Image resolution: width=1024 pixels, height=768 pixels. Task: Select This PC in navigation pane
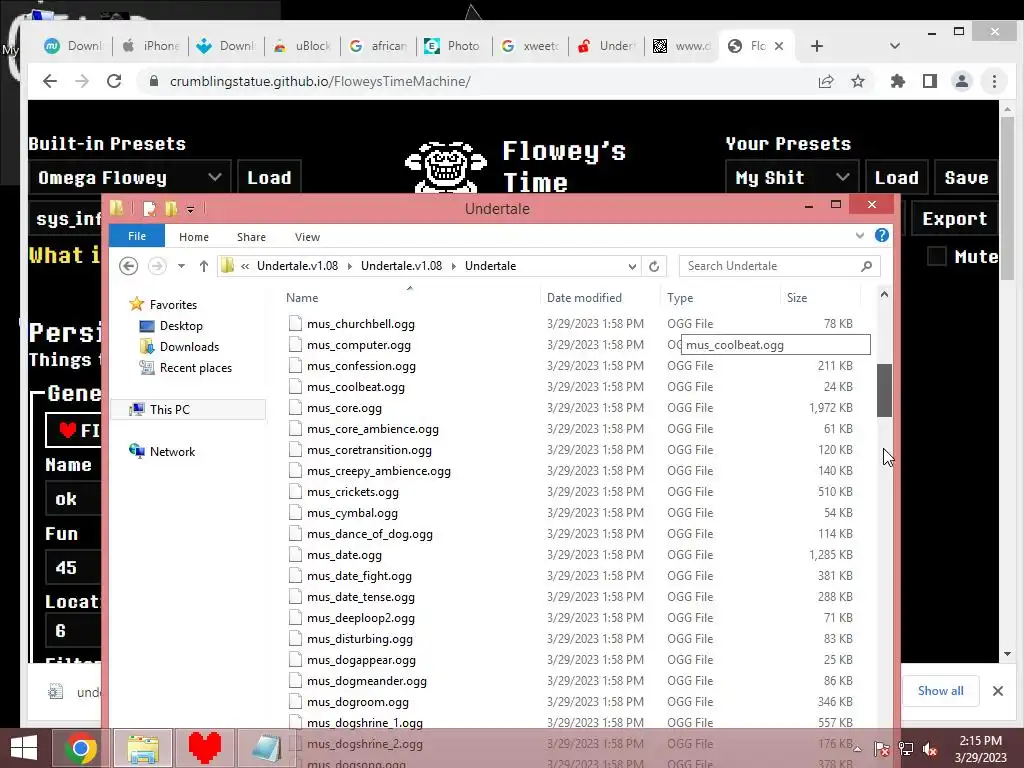(189, 409)
